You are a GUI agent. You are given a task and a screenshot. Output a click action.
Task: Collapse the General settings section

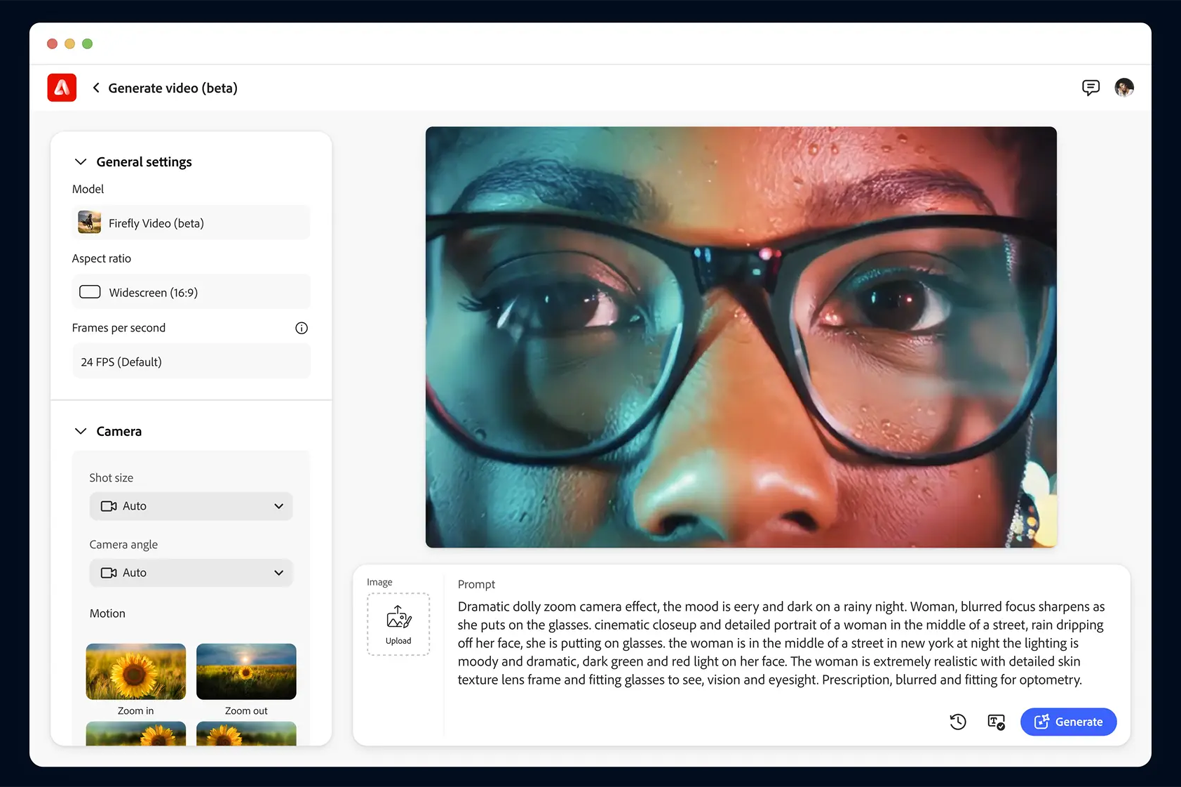pyautogui.click(x=80, y=161)
